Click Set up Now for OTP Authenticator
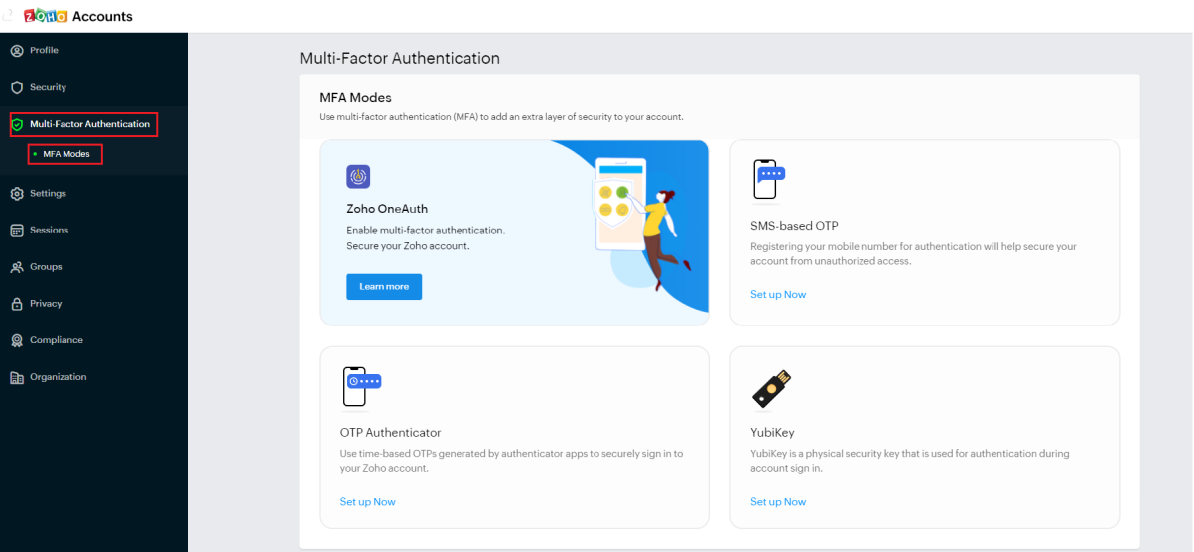 coord(367,502)
